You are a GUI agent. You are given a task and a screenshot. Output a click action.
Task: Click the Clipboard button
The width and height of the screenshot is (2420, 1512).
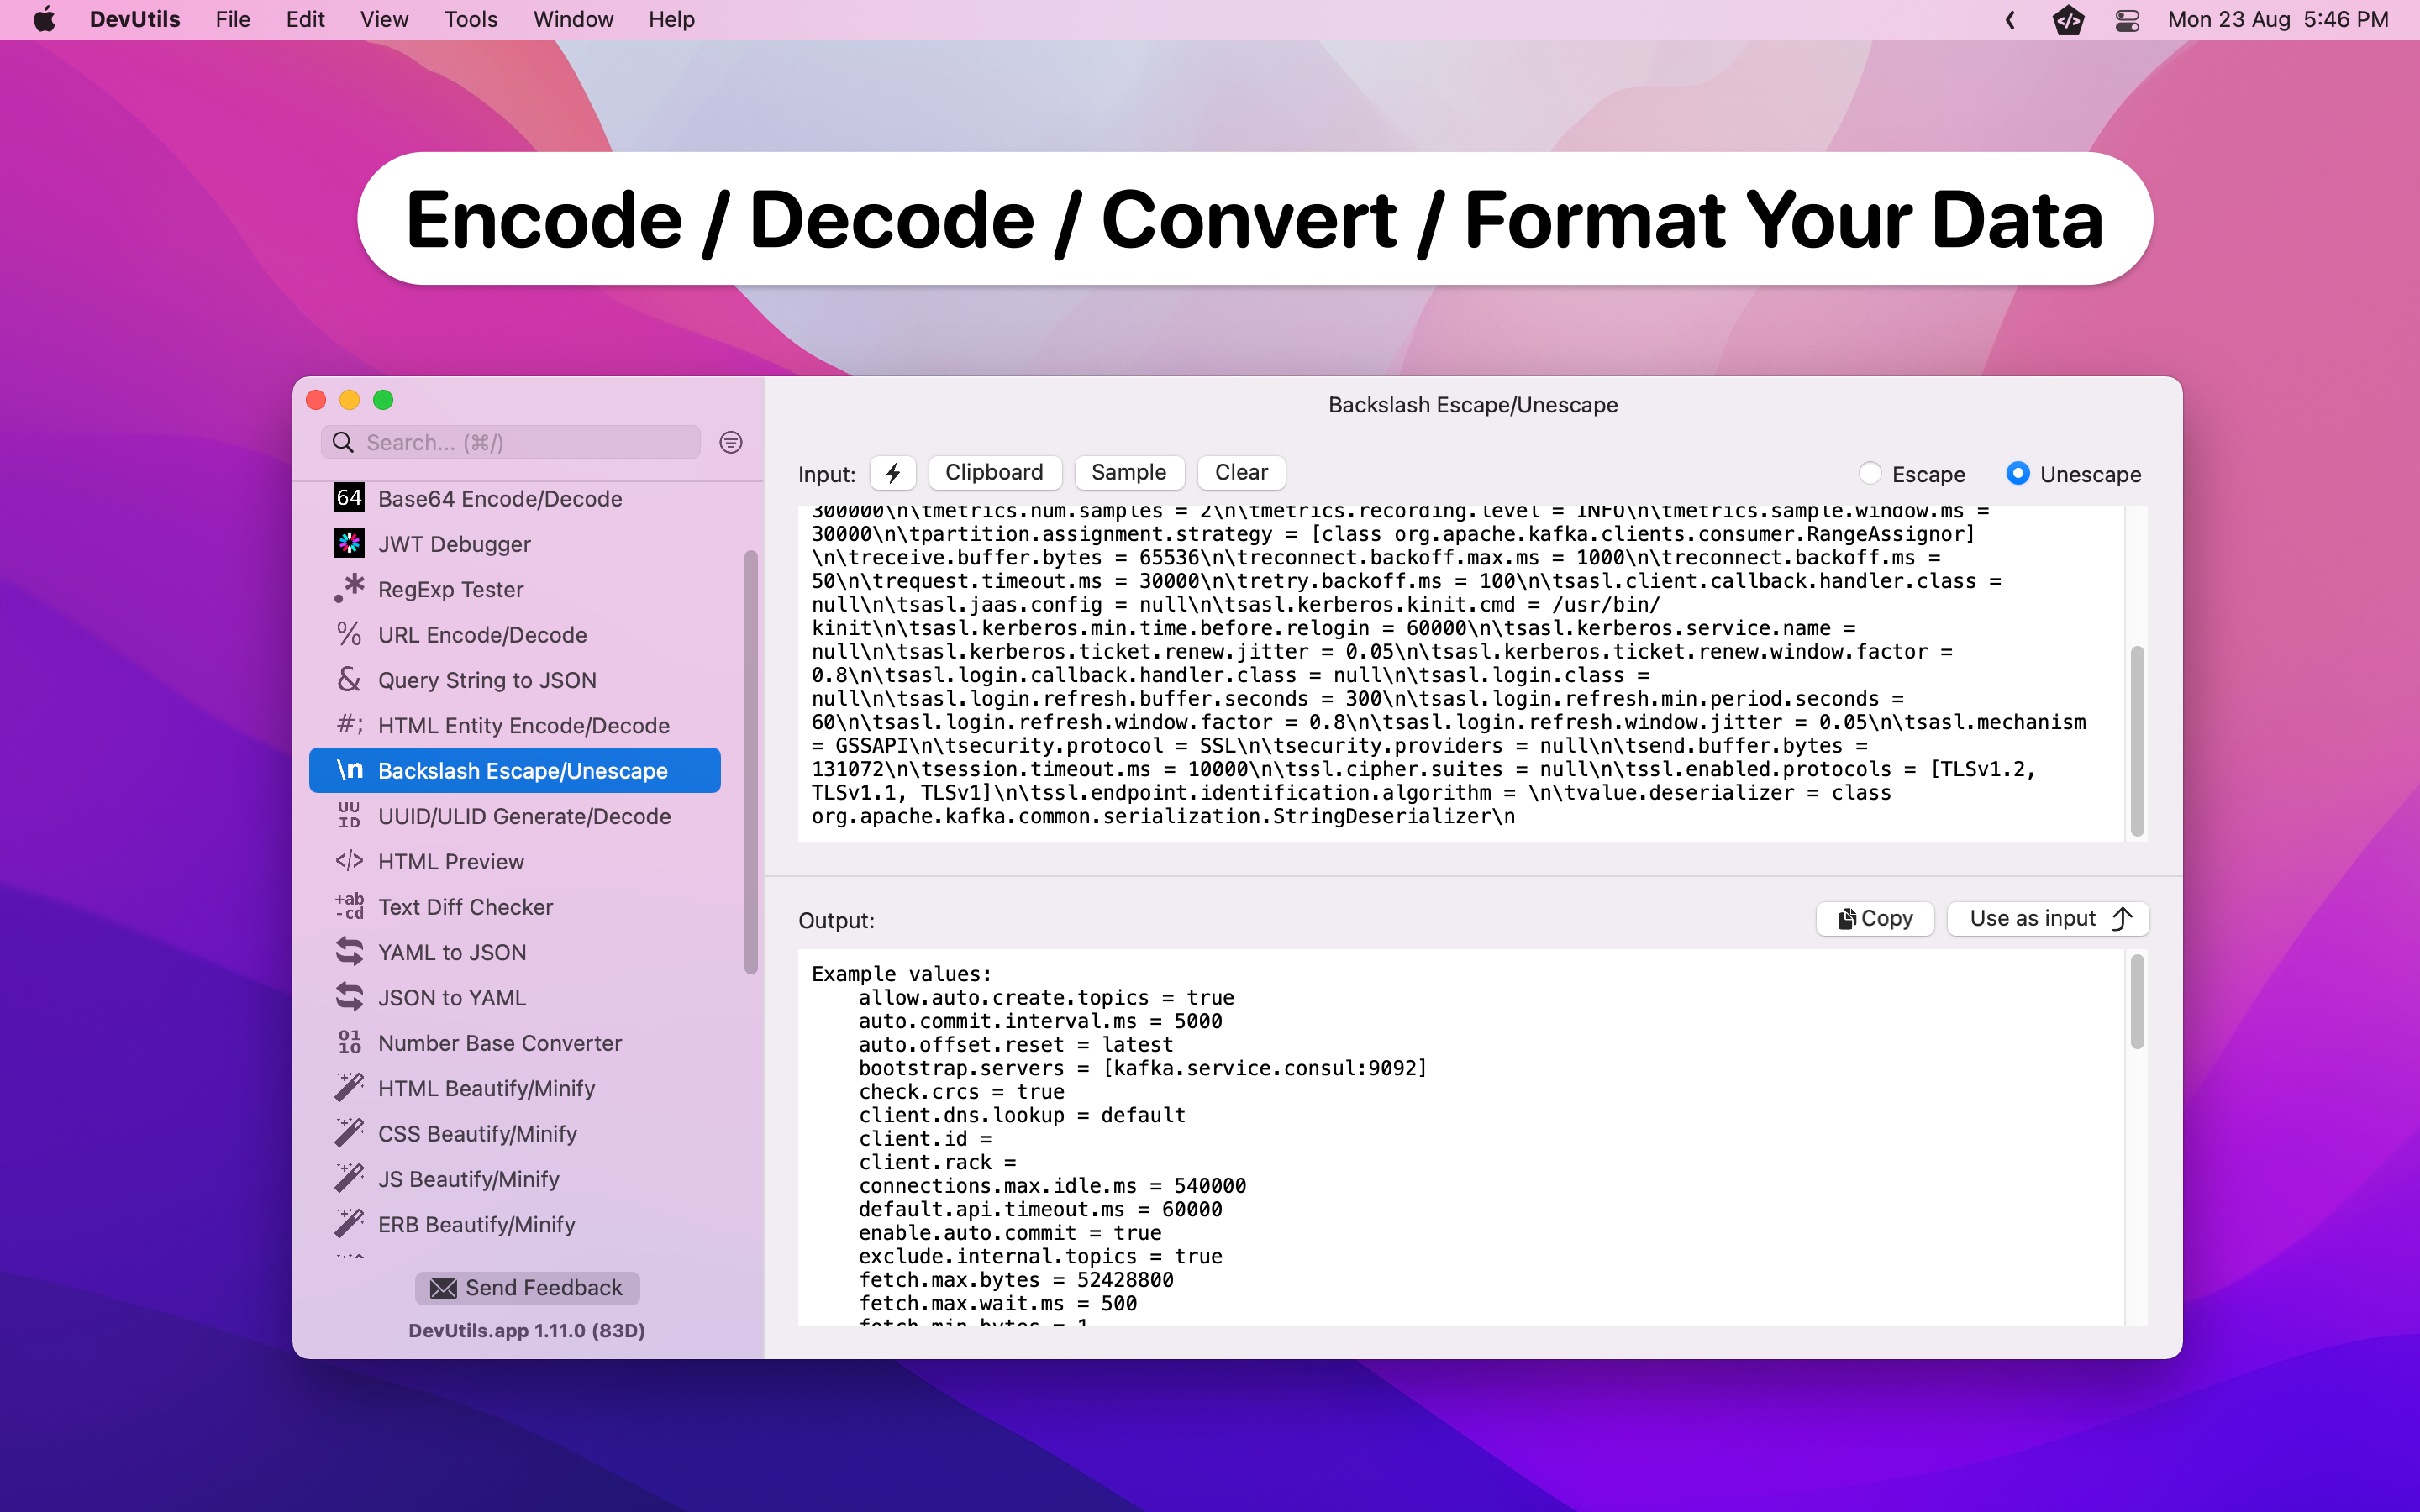994,473
